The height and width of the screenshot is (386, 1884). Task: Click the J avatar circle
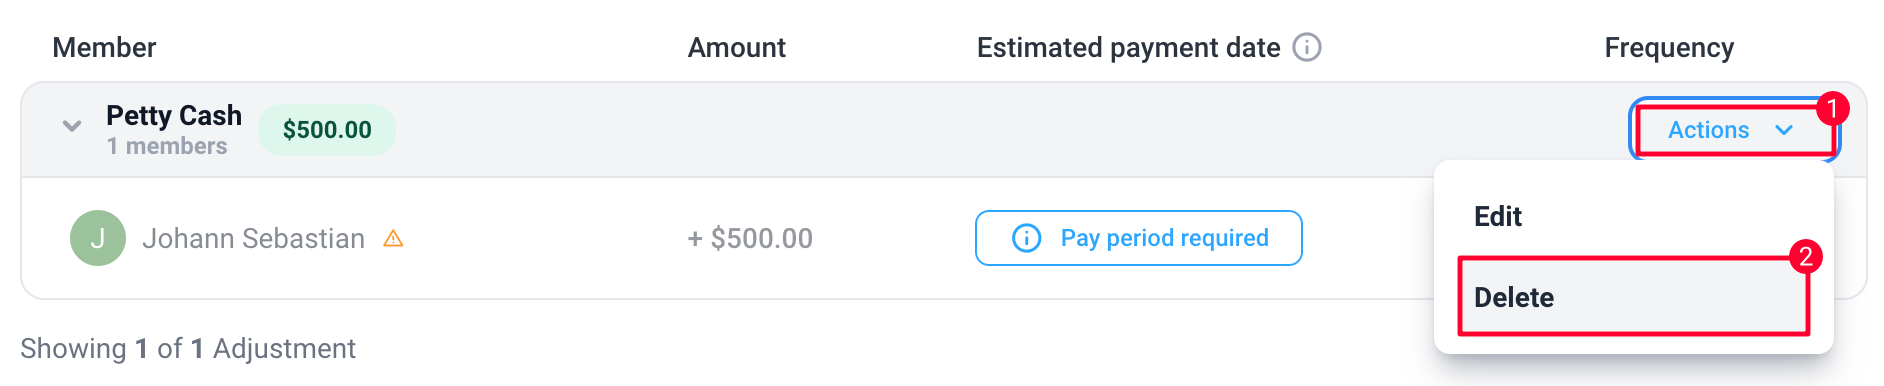tap(98, 238)
